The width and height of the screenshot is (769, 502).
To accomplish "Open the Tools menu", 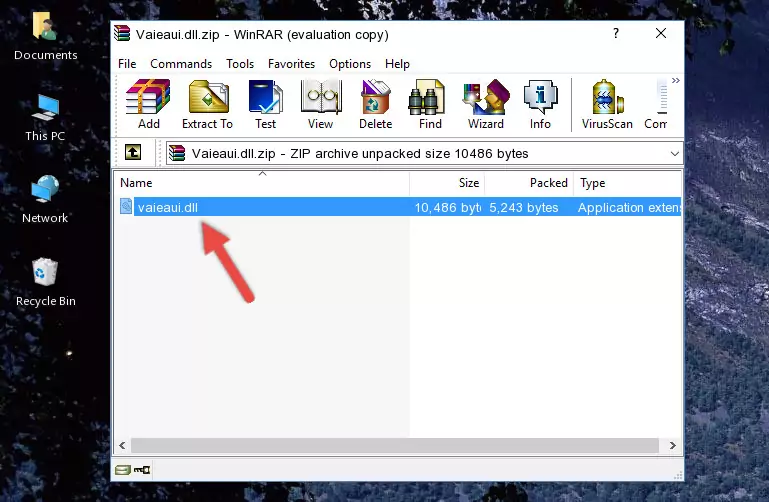I will coord(240,64).
